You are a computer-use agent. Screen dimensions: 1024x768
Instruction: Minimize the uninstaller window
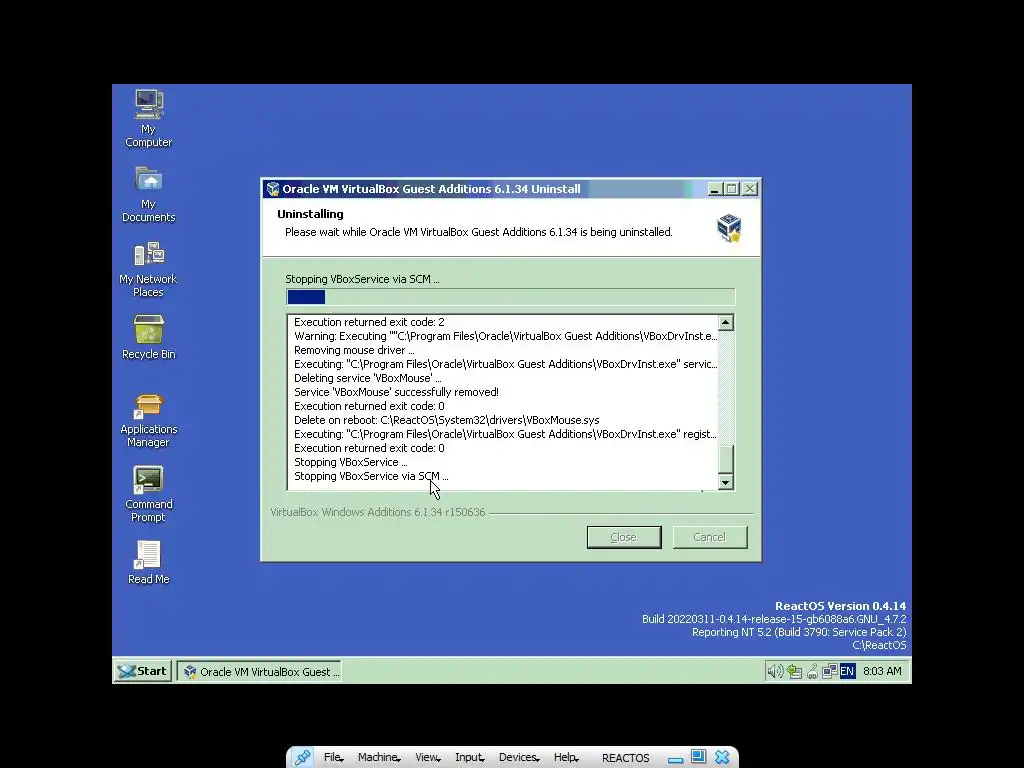[x=714, y=189]
